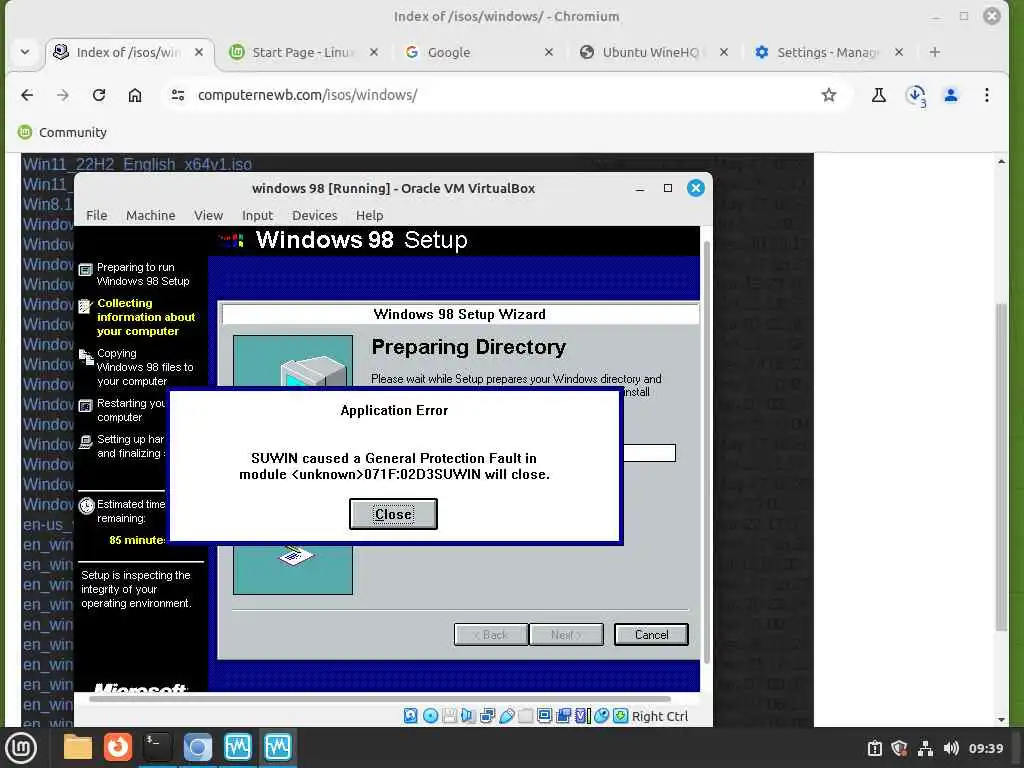Screen dimensions: 1024x768
Task: Click VirtualBox hard disk activity icon
Action: 410,716
